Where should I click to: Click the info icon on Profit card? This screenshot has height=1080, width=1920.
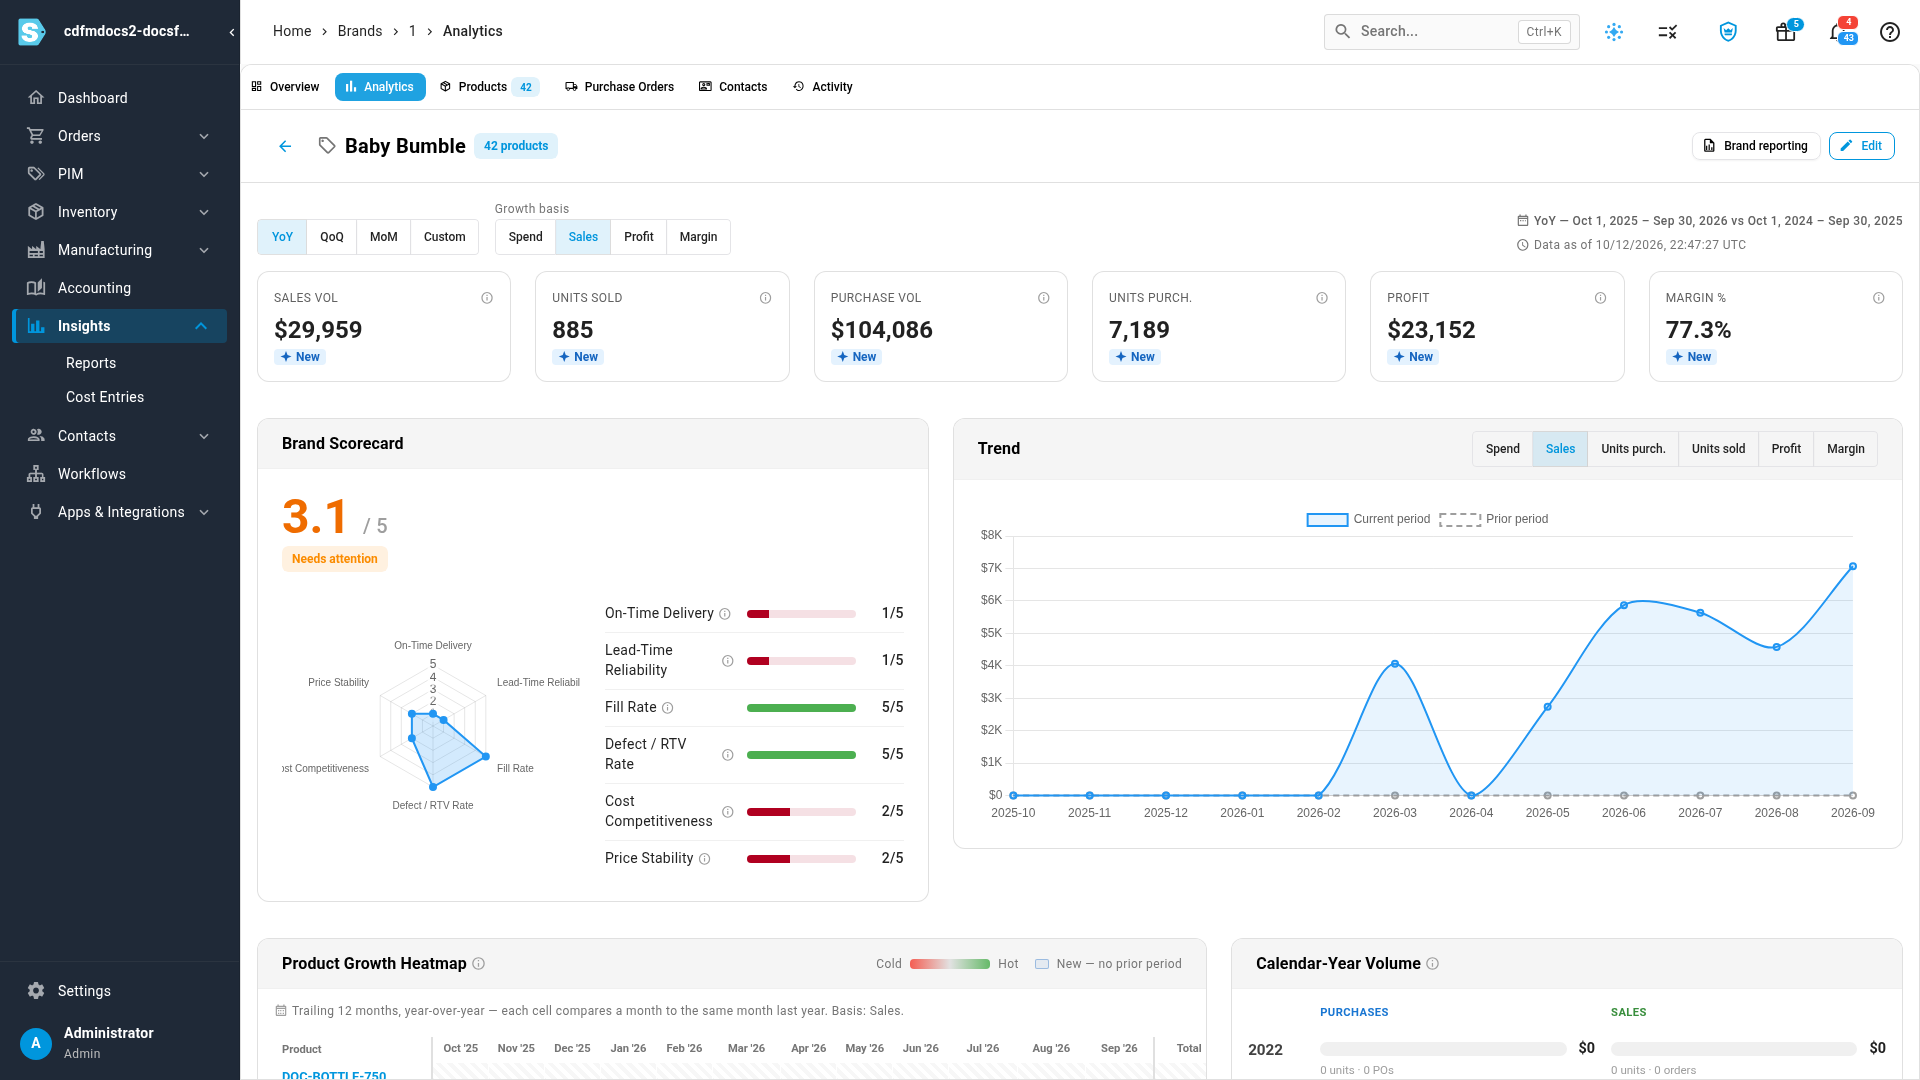click(1600, 298)
